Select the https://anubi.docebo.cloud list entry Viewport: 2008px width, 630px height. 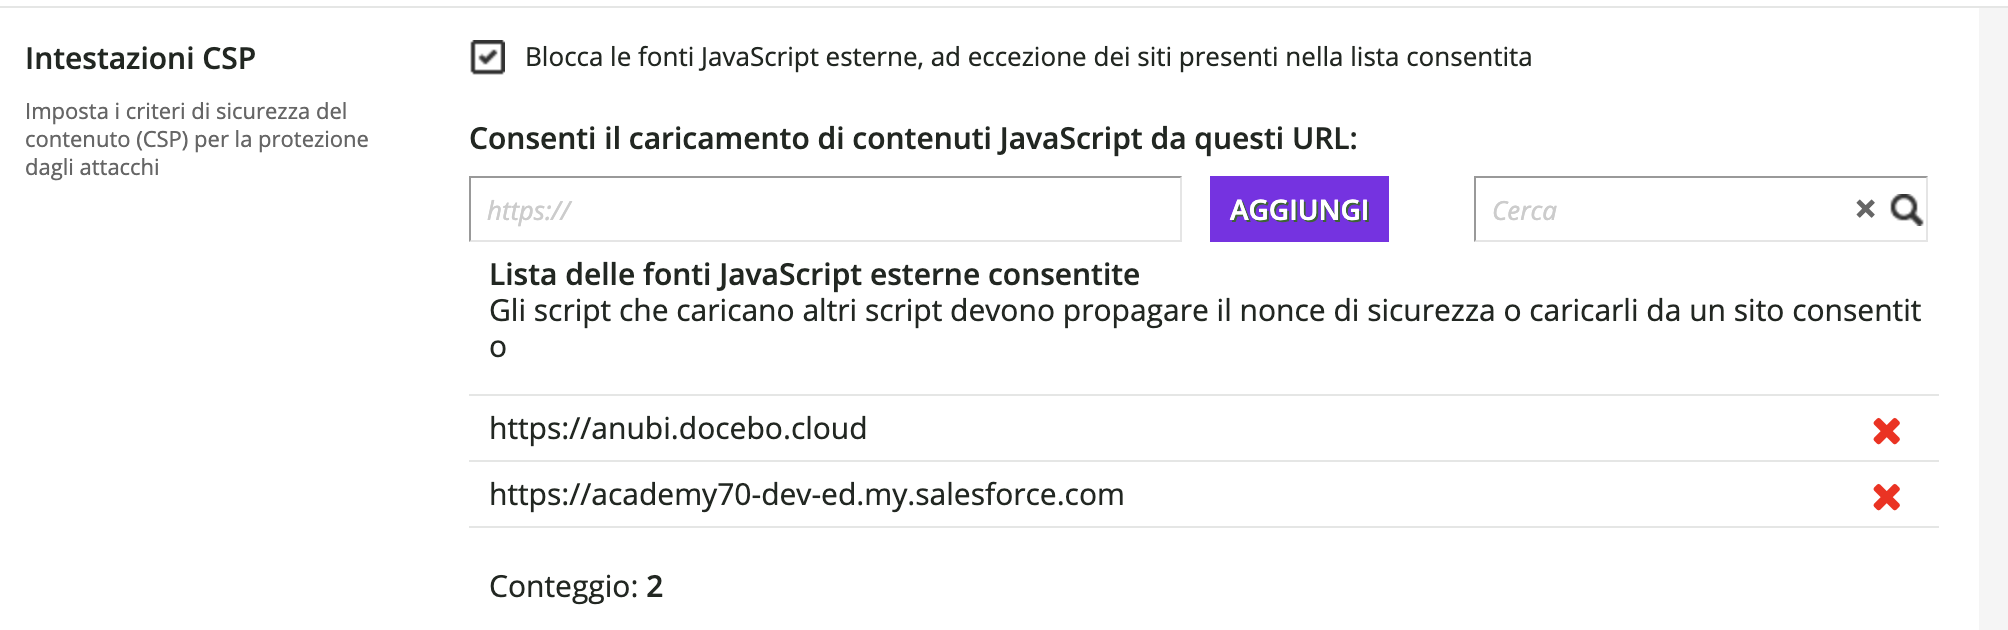click(x=678, y=429)
